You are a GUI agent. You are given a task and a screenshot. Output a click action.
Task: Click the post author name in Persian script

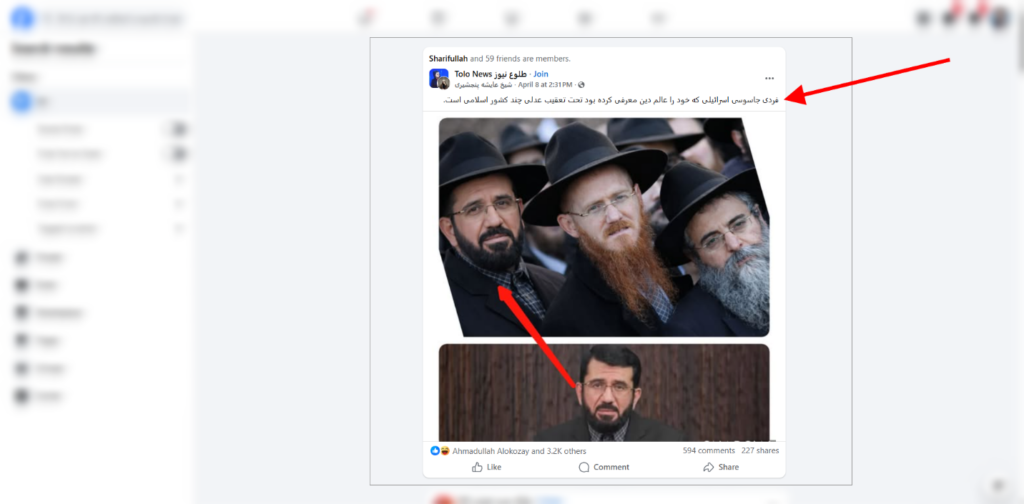[x=484, y=85]
